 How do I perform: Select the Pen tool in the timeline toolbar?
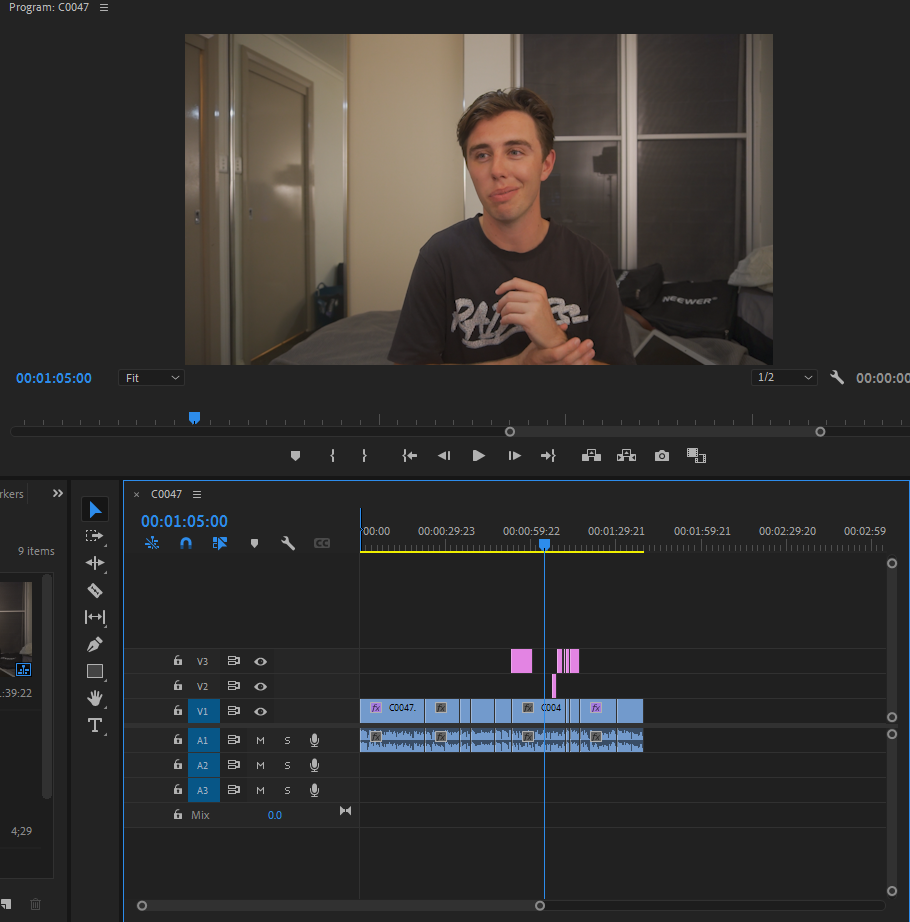pyautogui.click(x=95, y=644)
